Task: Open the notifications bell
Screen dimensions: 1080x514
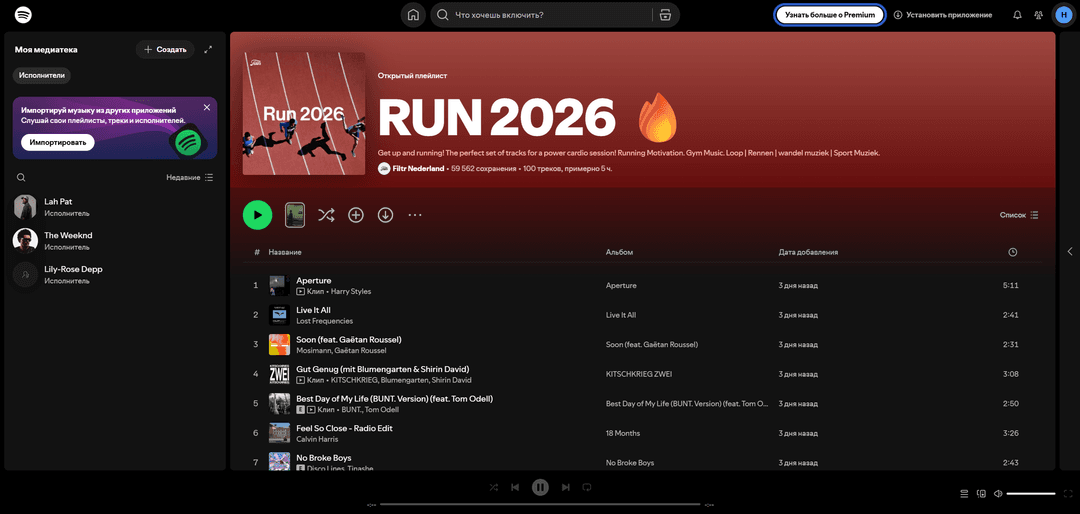Action: click(x=1017, y=14)
